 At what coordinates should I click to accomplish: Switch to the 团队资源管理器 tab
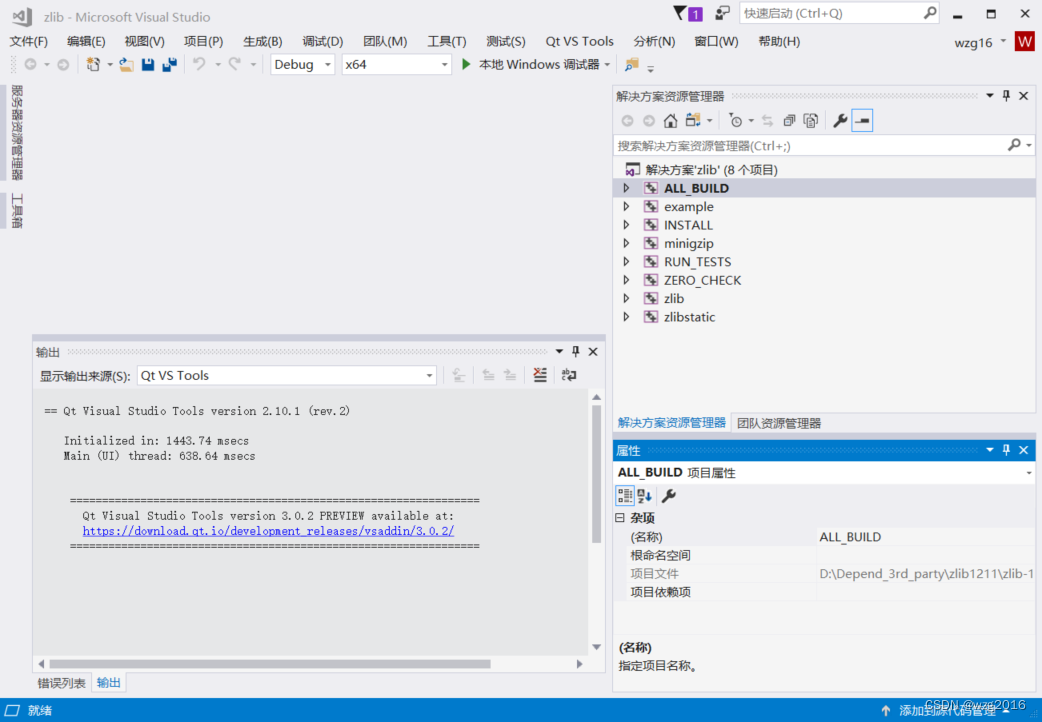coord(779,423)
